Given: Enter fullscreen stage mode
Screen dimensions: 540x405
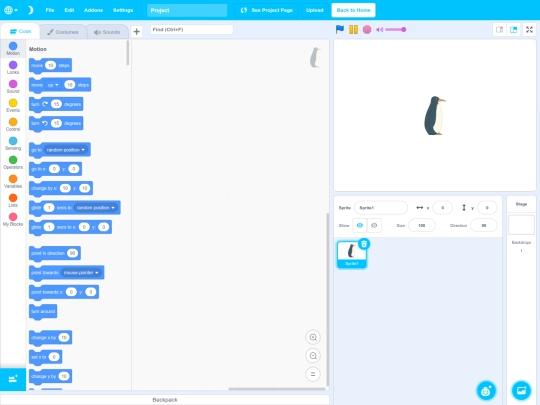Looking at the screenshot, I should [529, 30].
